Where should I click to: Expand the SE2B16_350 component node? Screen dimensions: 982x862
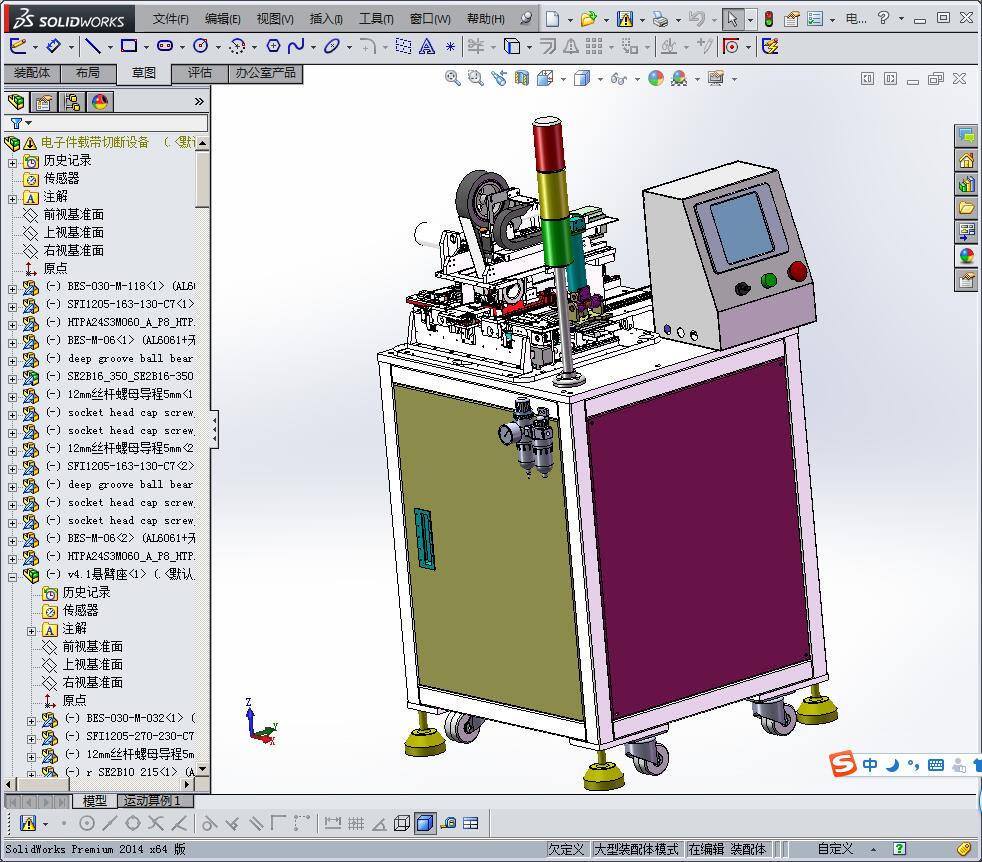point(13,380)
